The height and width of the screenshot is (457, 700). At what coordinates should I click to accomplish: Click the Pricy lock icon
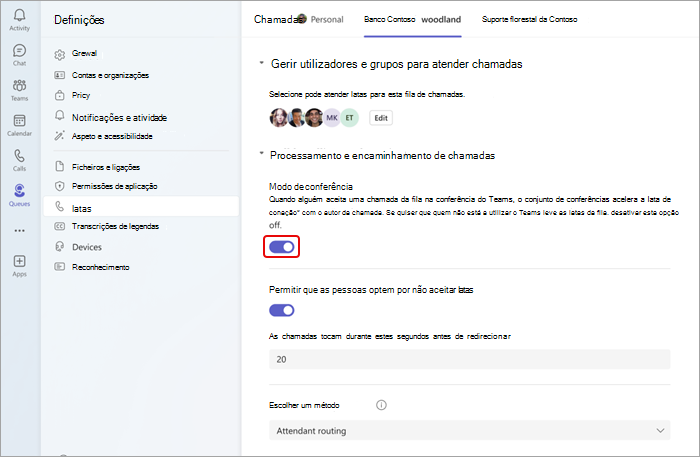click(59, 95)
